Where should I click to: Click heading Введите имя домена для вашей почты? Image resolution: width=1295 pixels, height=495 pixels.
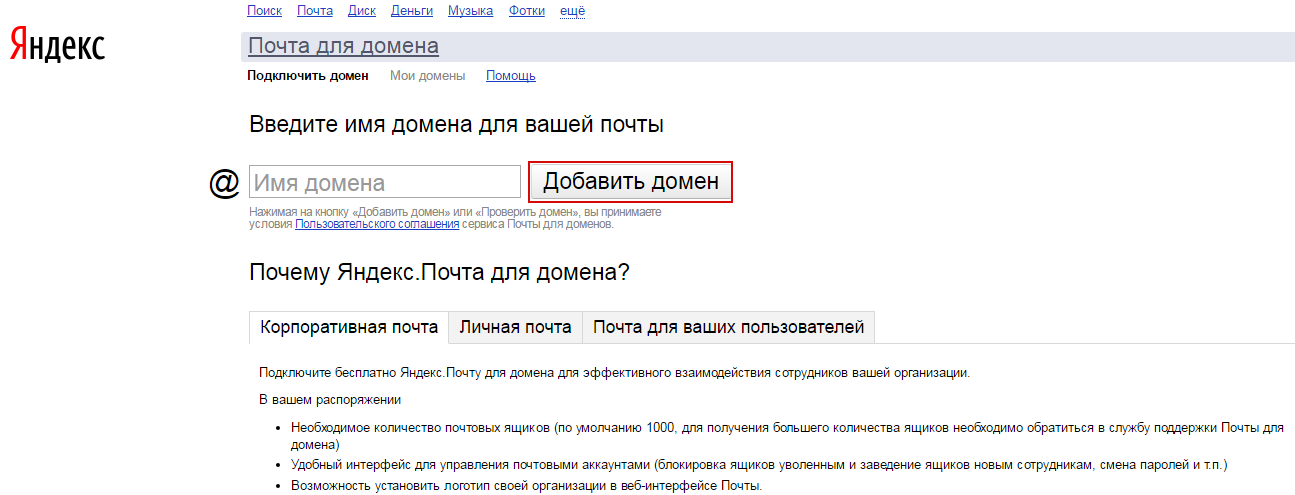456,126
